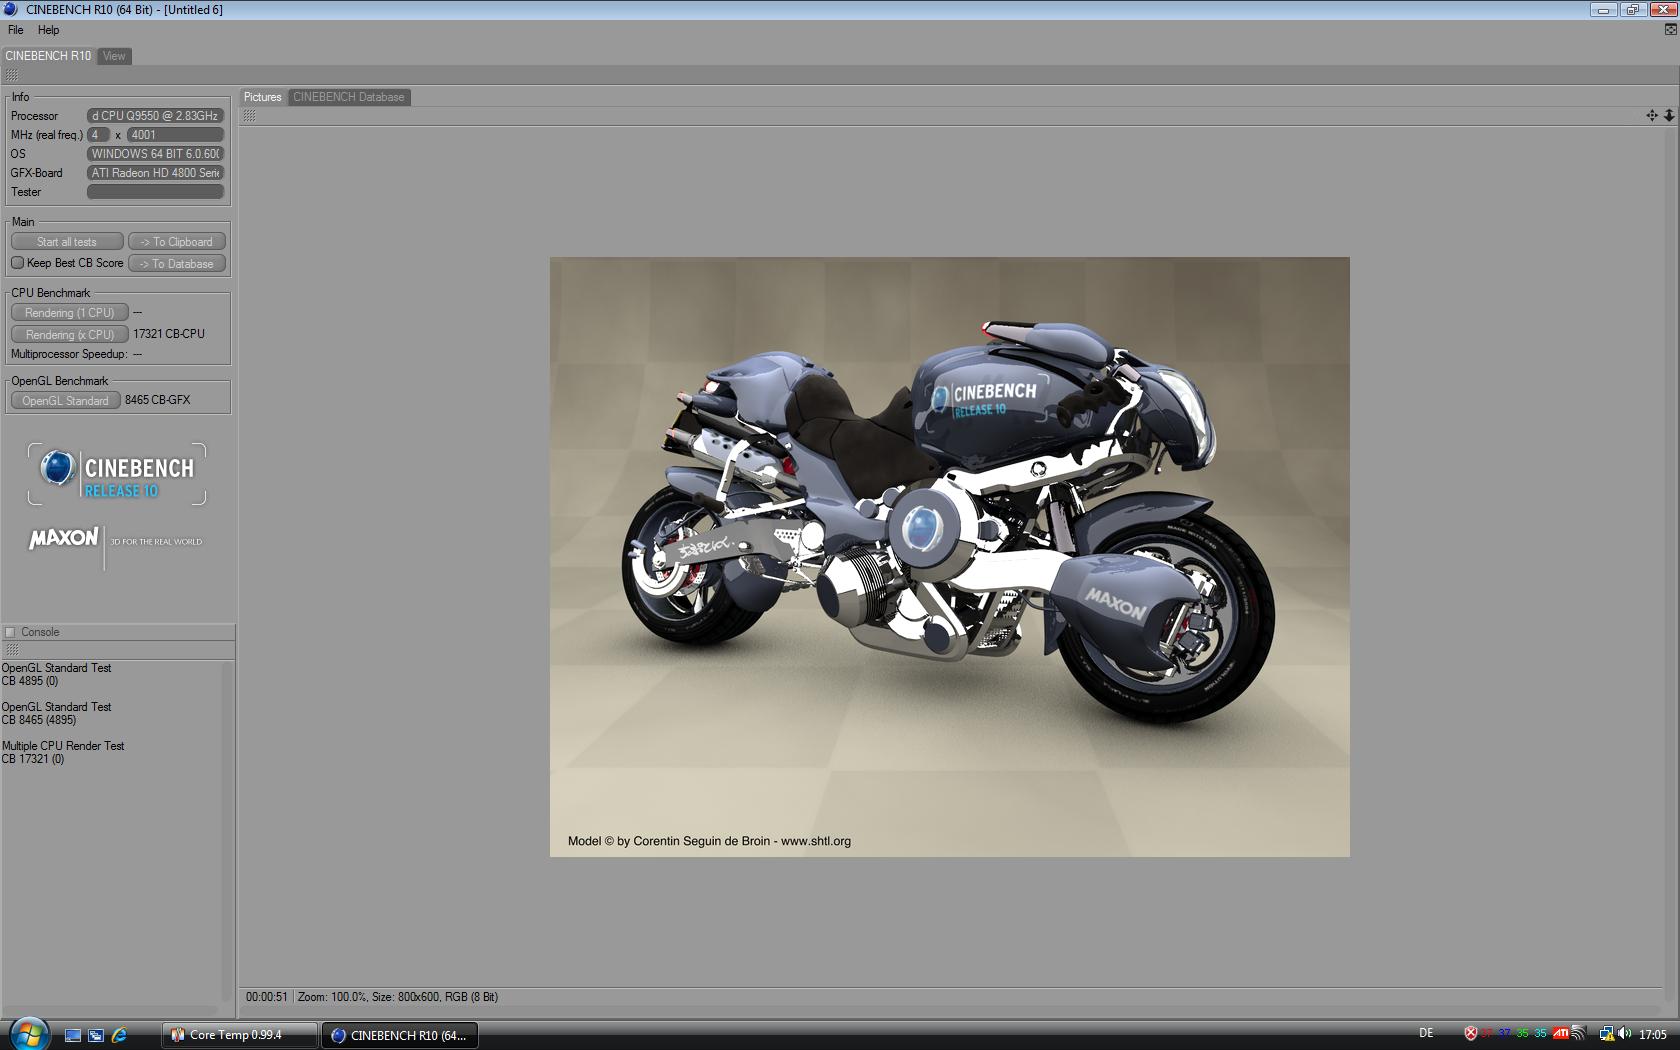Select the Pictures tab

pyautogui.click(x=263, y=97)
